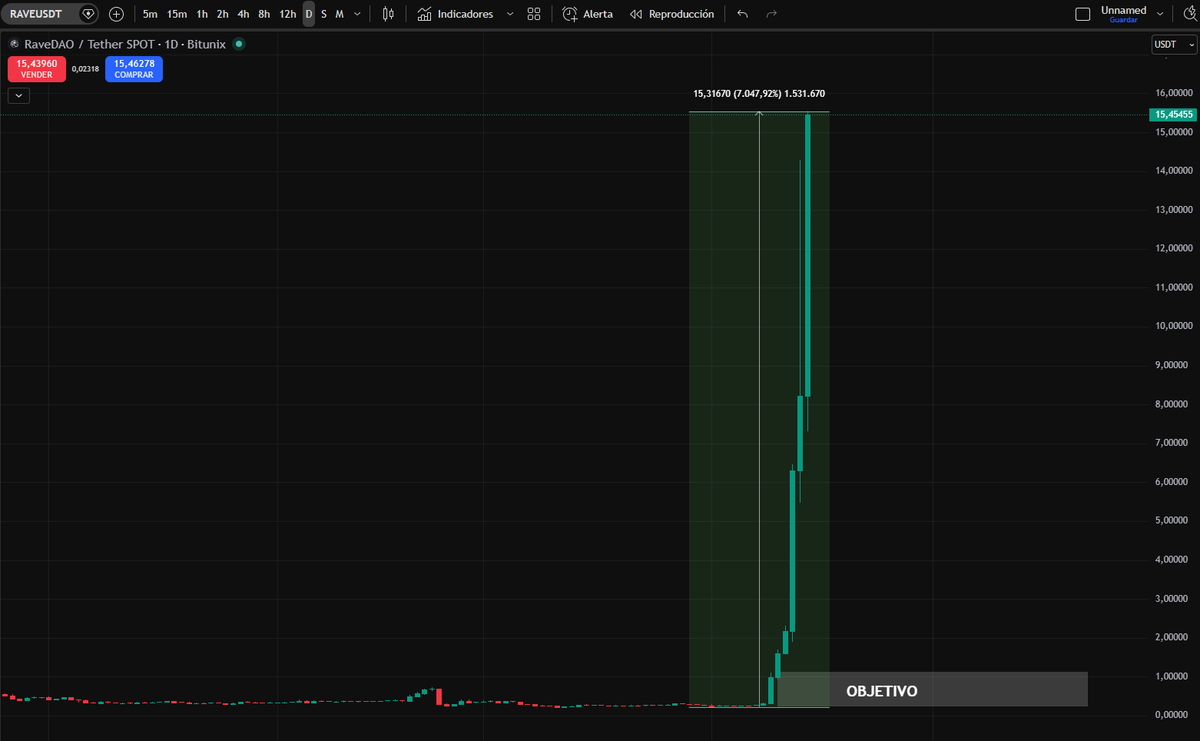The image size is (1200, 741).
Task: Open the candlestick chart type selector
Action: click(x=389, y=14)
